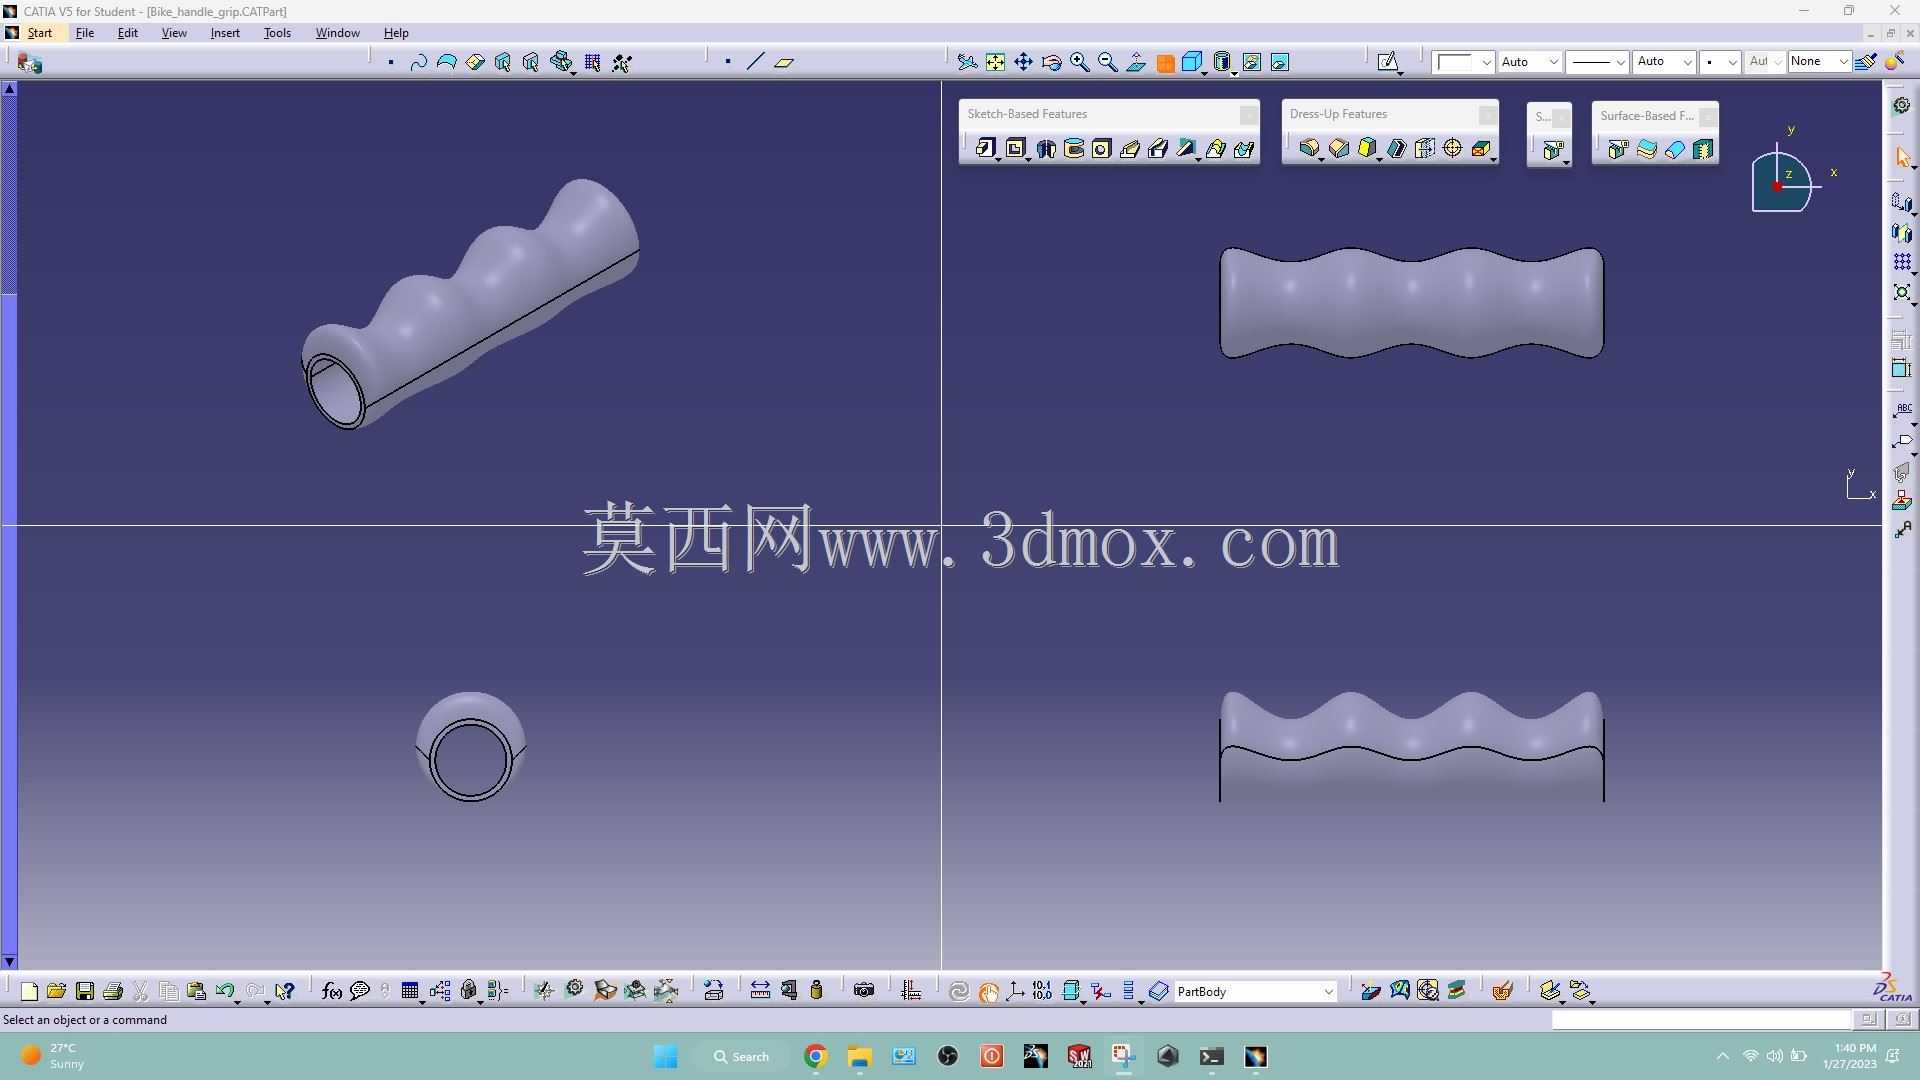This screenshot has height=1080, width=1920.
Task: Open the Start menu in CATIA
Action: 40,33
